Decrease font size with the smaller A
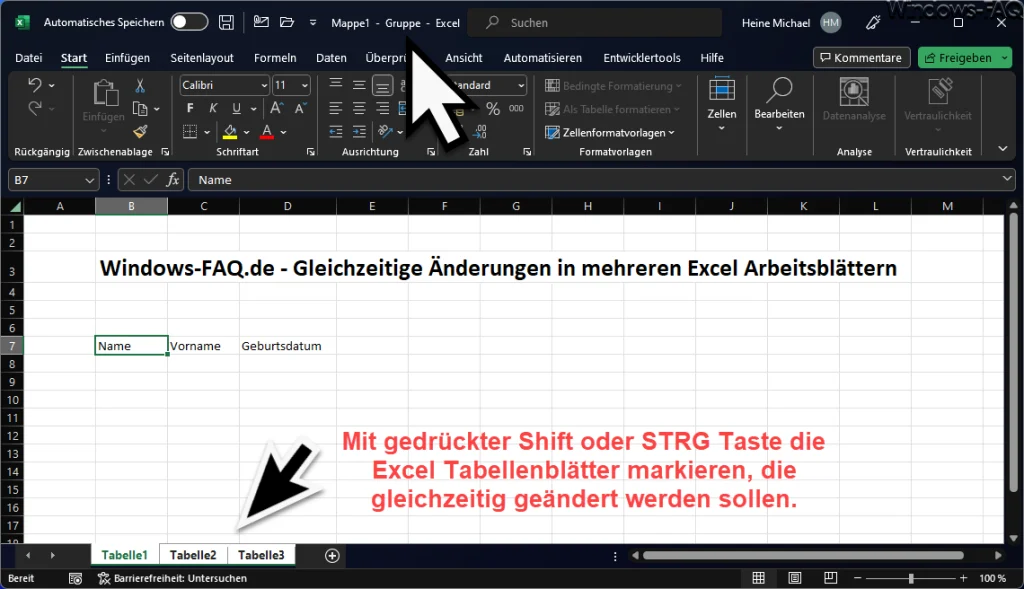Screen dimensions: 1024x589 [x=300, y=108]
